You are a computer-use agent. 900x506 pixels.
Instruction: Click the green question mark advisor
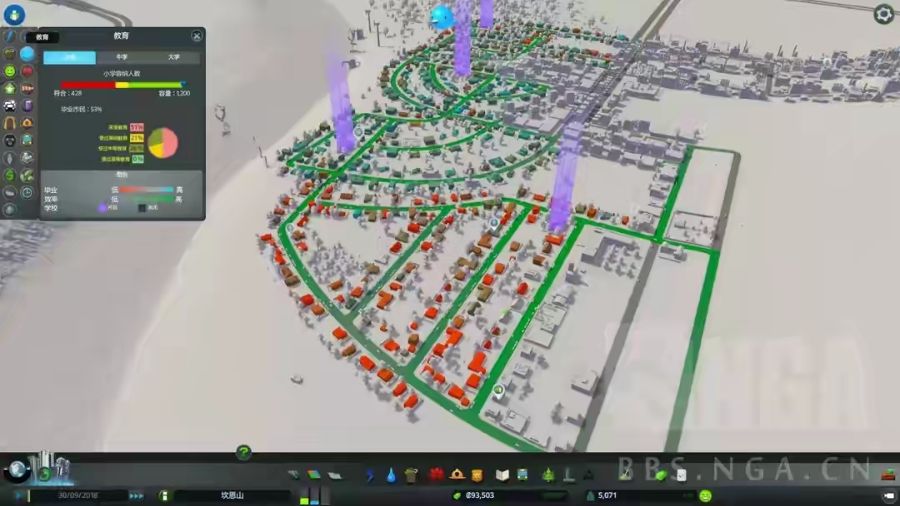243,453
